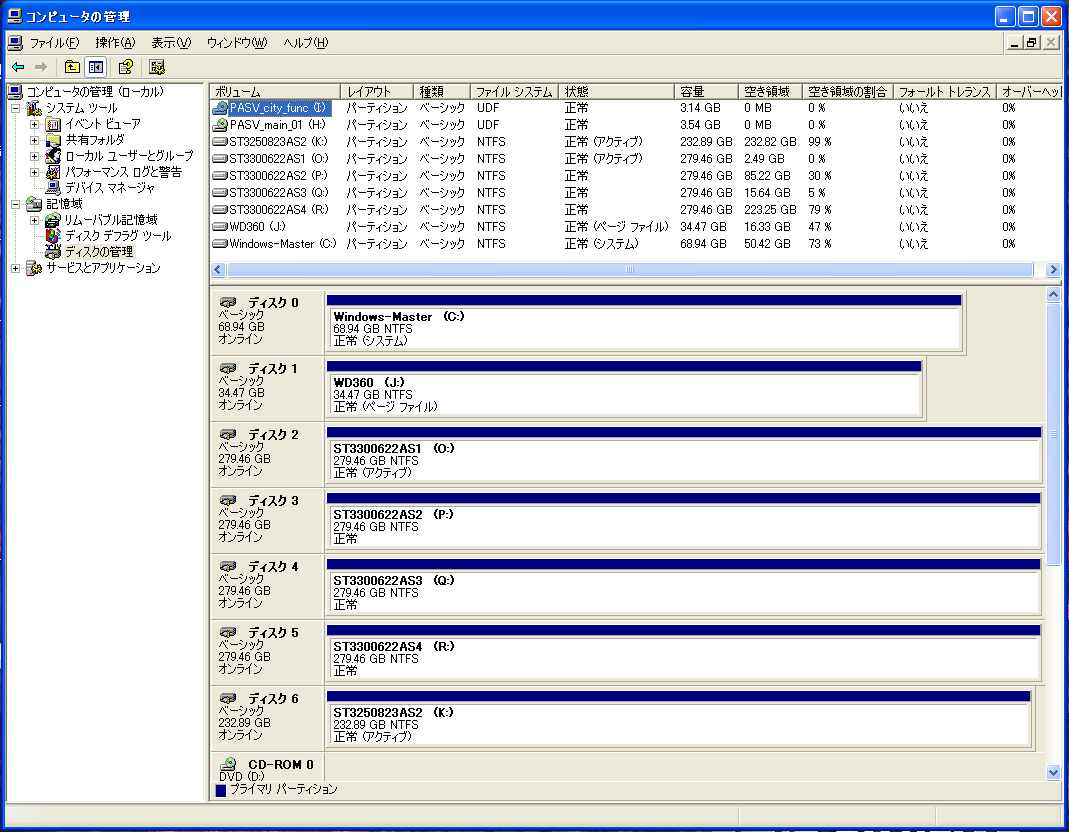This screenshot has height=832, width=1069.
Task: Open the 操作(A) menu
Action: point(114,43)
